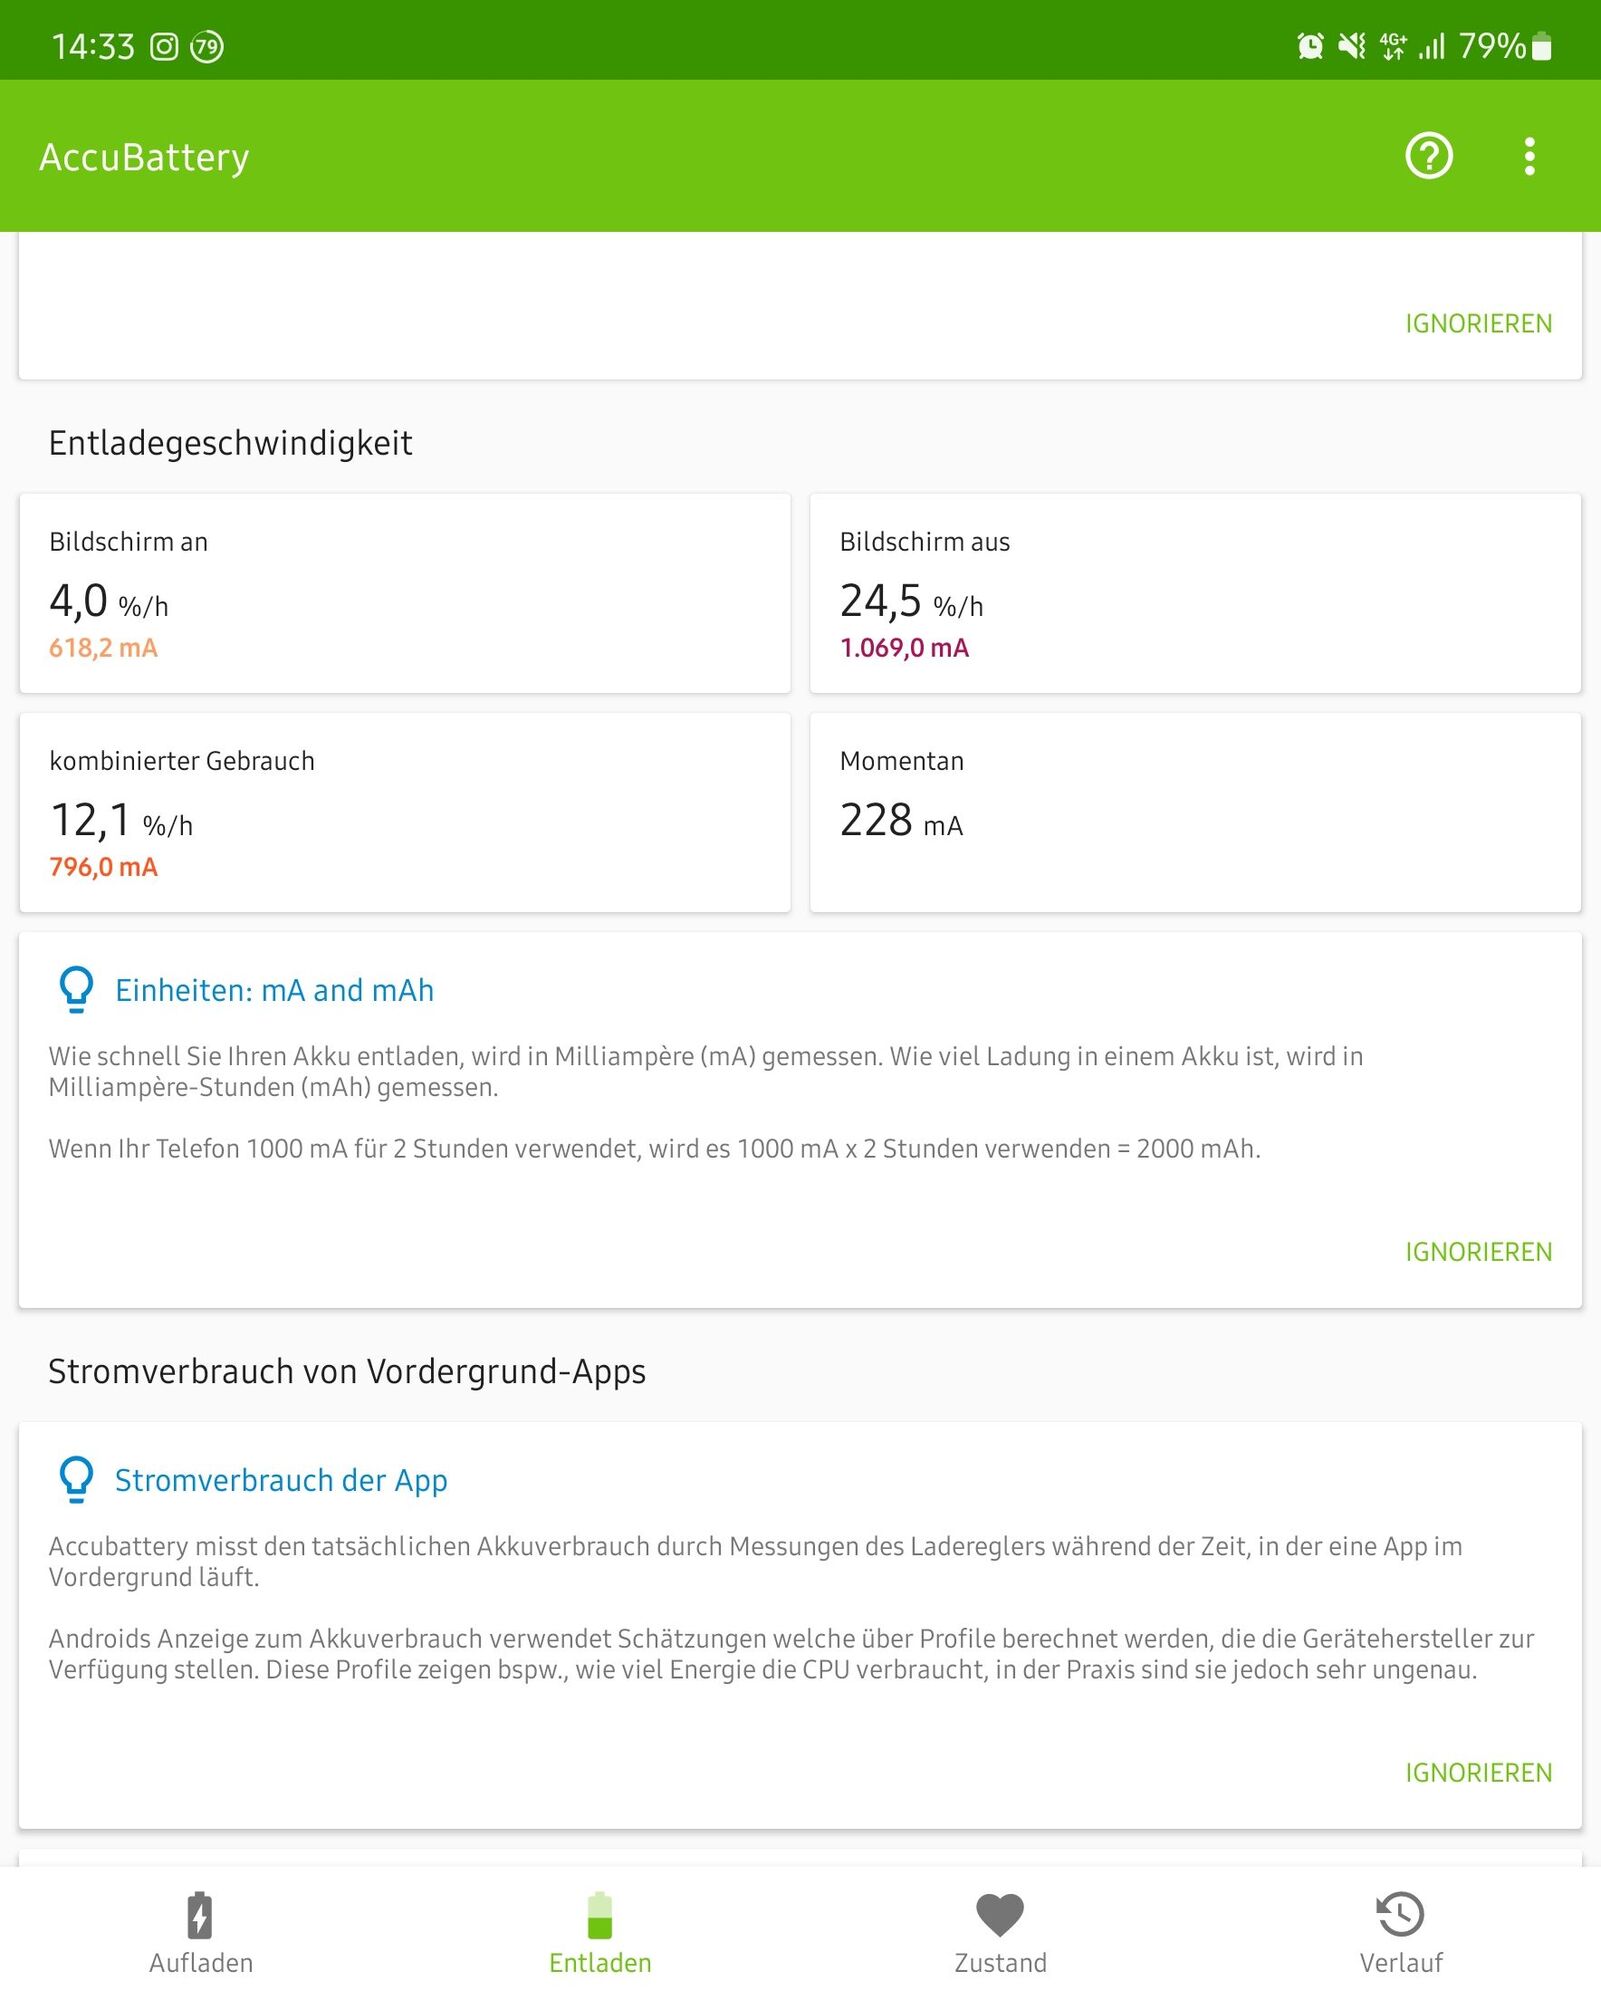
Task: Tap the topmost IGNORIEREN button
Action: pos(1478,324)
